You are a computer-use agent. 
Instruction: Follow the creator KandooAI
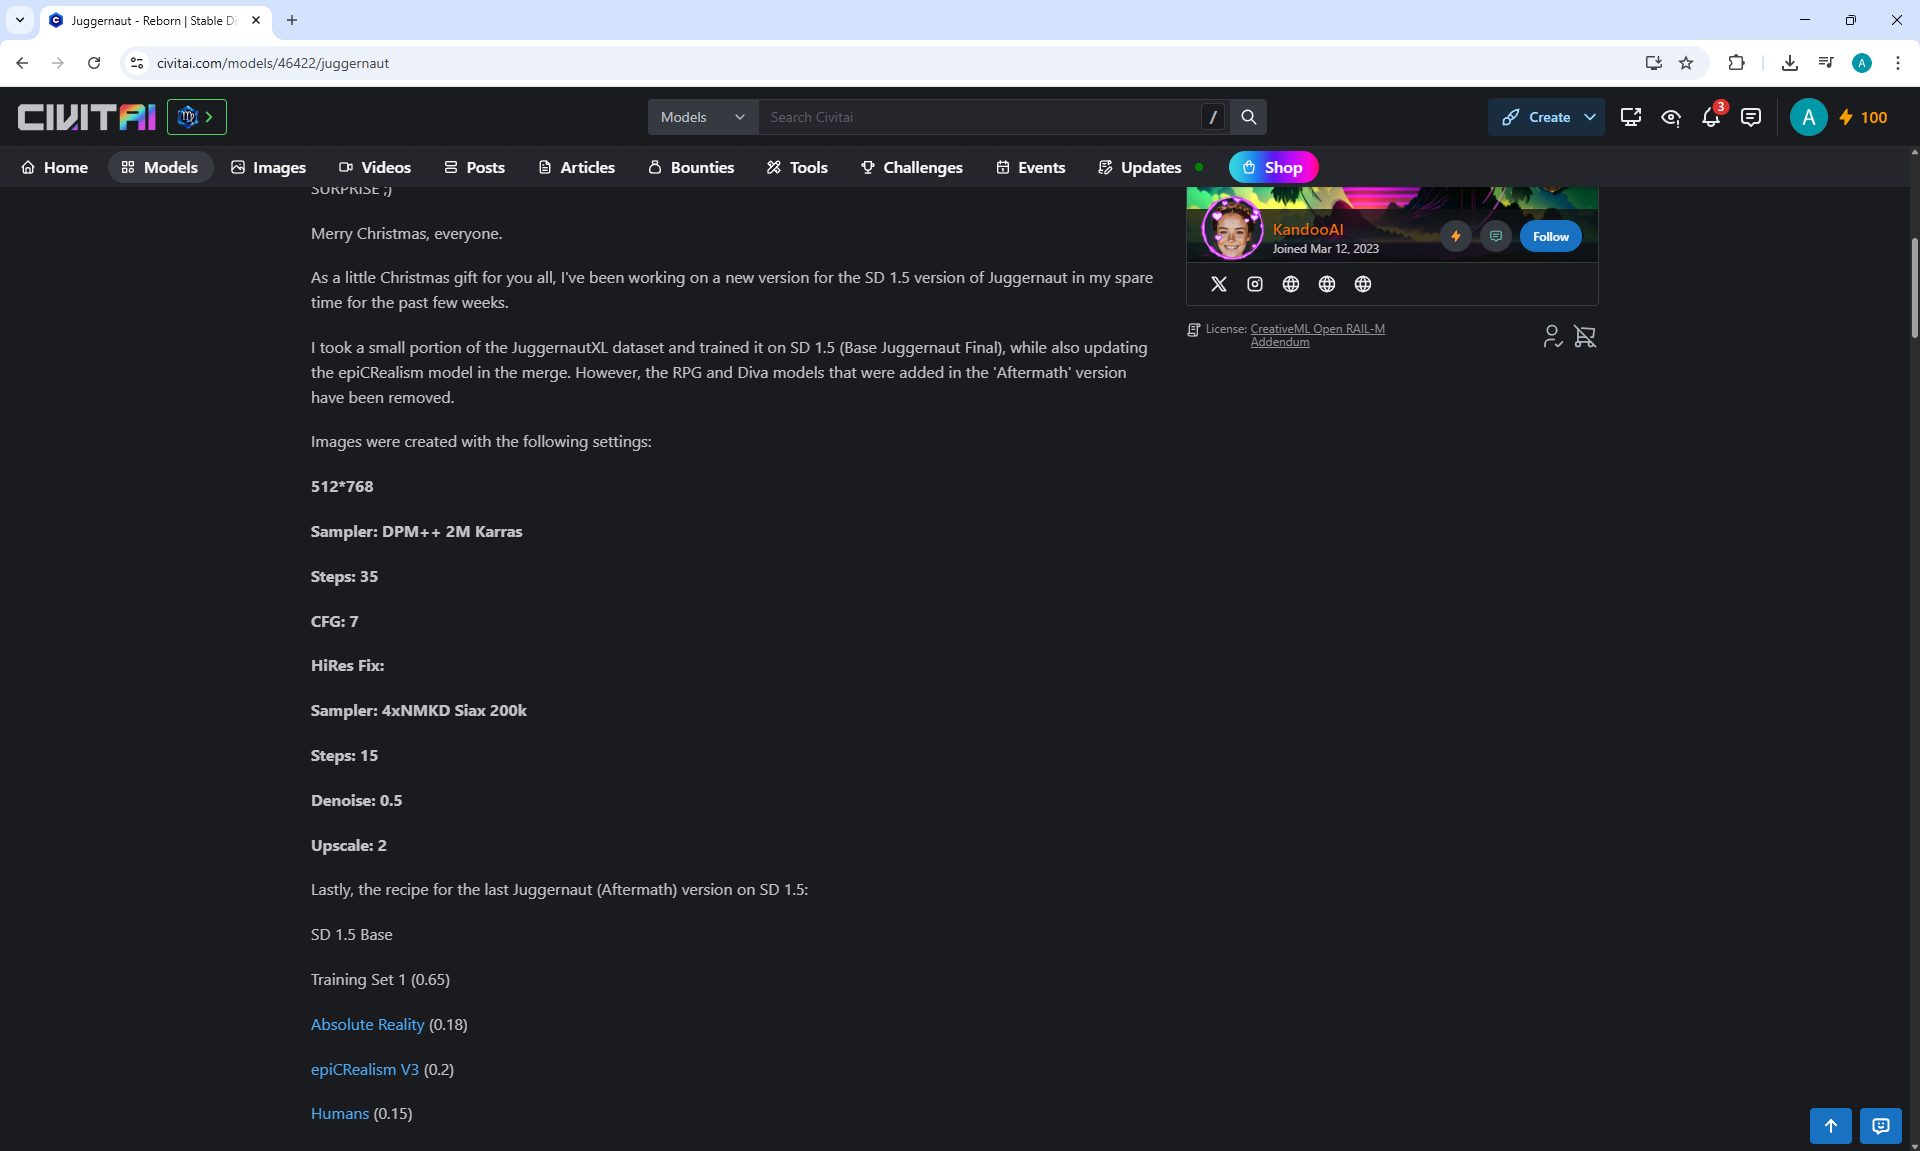point(1550,237)
